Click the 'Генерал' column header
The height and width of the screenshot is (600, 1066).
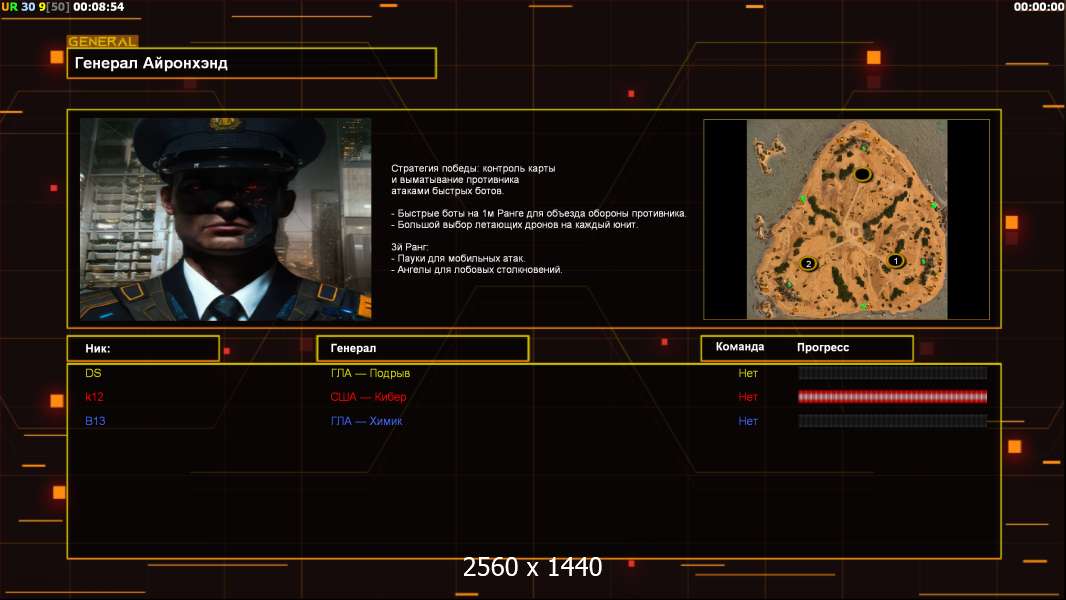423,349
